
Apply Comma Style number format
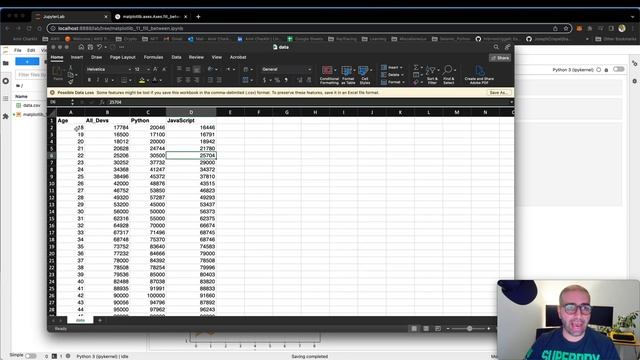286,80
